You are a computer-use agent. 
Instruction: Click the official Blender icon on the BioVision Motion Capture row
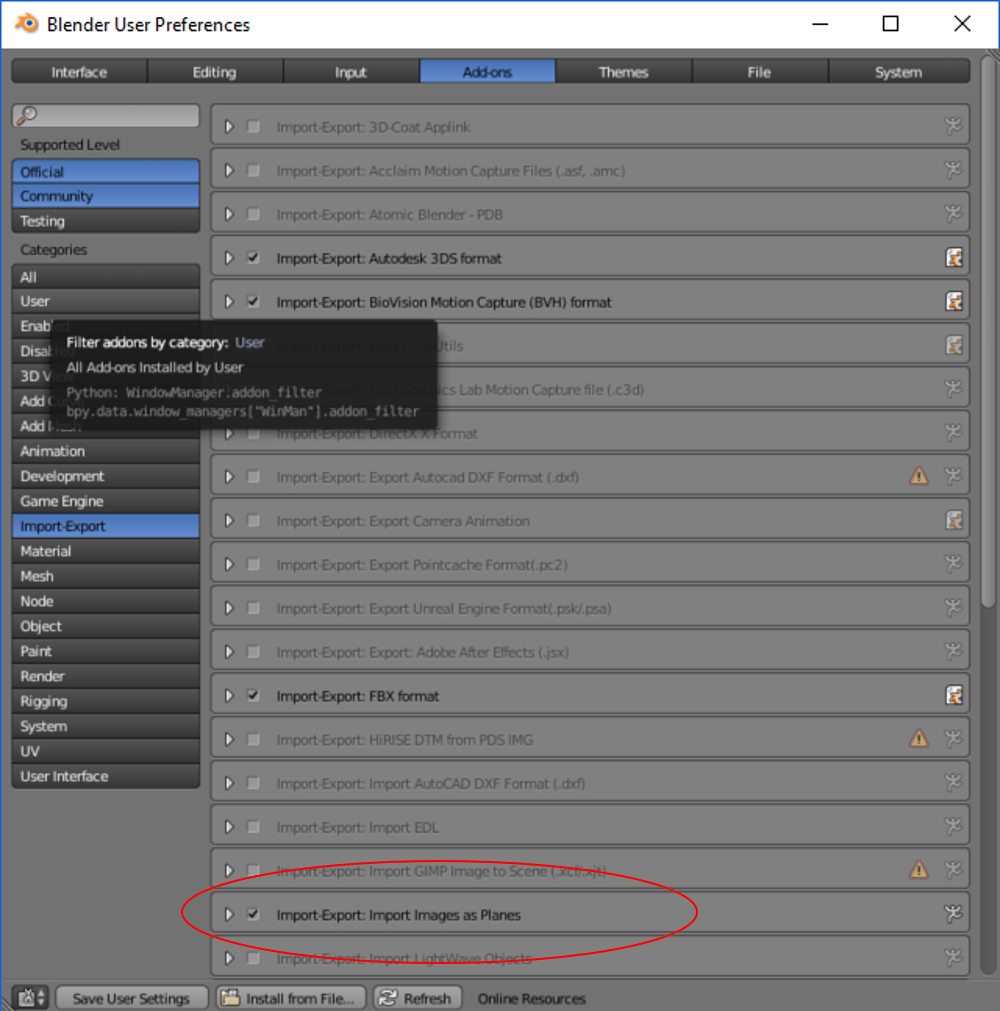pyautogui.click(x=953, y=302)
